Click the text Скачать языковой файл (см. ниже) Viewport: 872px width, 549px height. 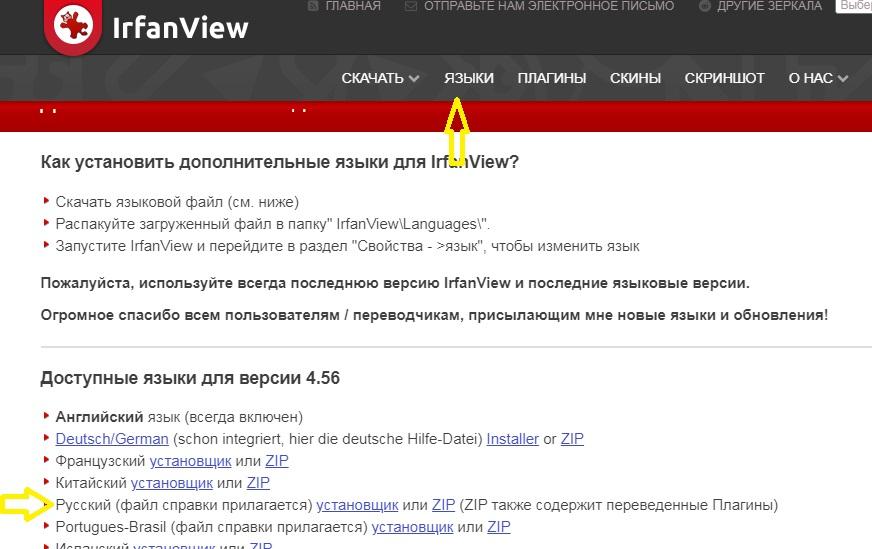point(177,202)
